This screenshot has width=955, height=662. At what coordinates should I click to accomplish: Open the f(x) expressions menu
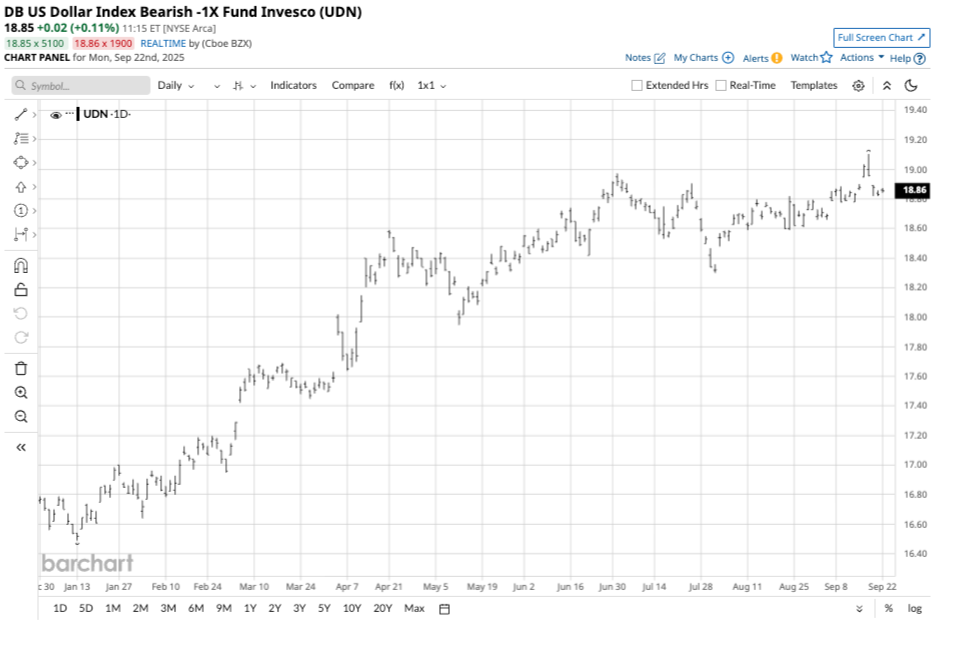click(396, 86)
